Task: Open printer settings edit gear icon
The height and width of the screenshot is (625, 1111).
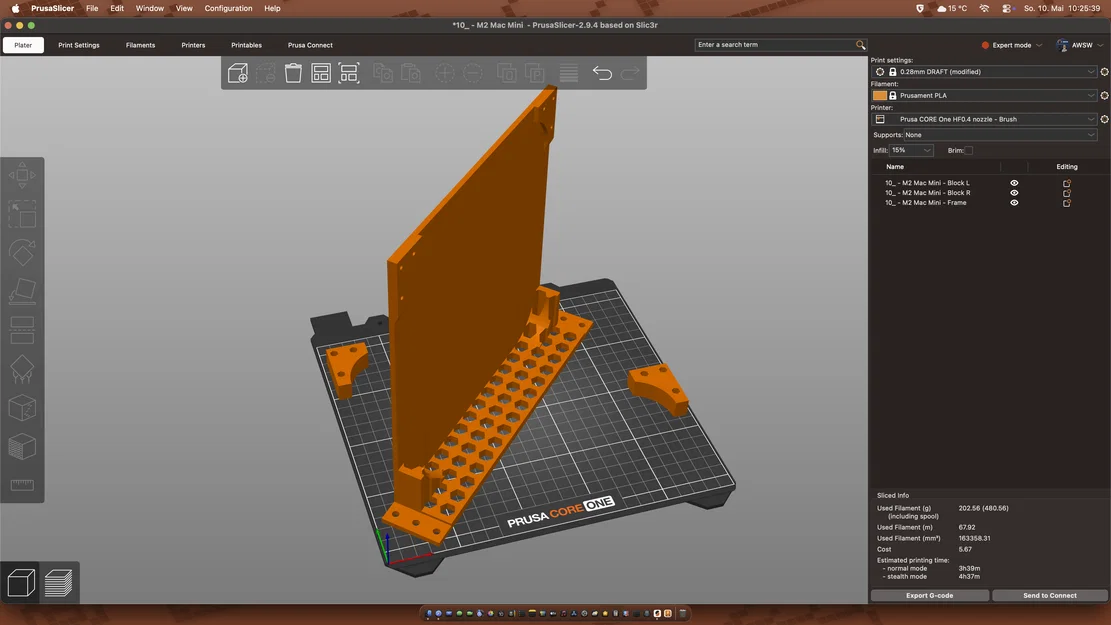Action: pos(1104,119)
